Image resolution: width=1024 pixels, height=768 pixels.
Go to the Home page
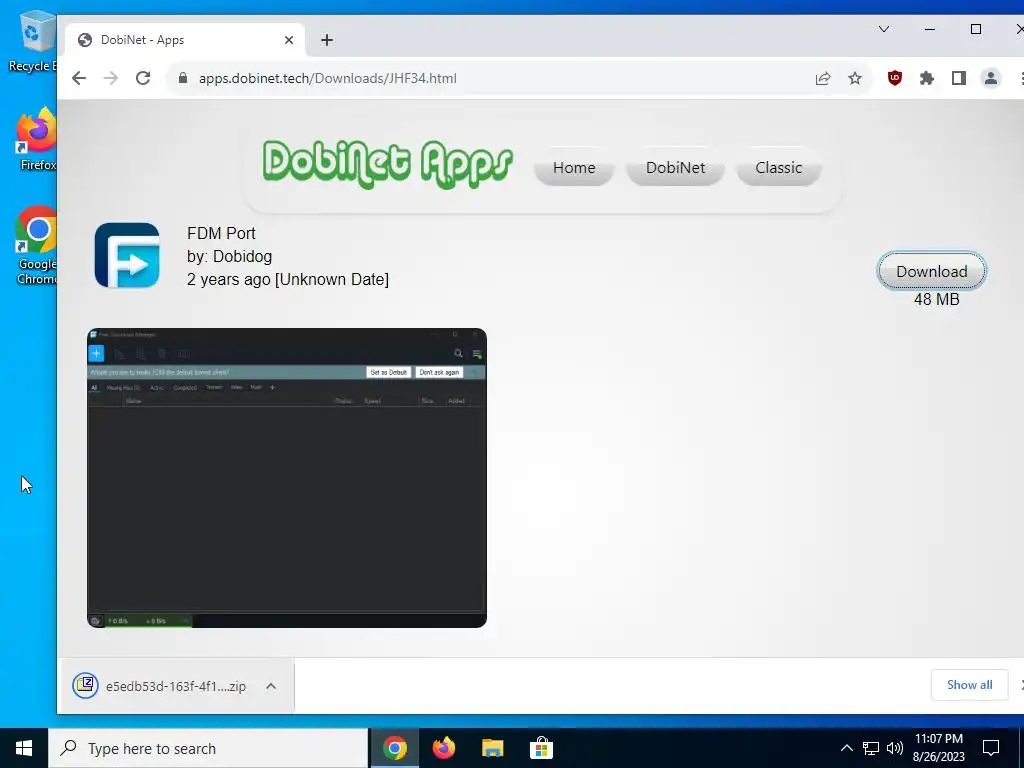[574, 168]
